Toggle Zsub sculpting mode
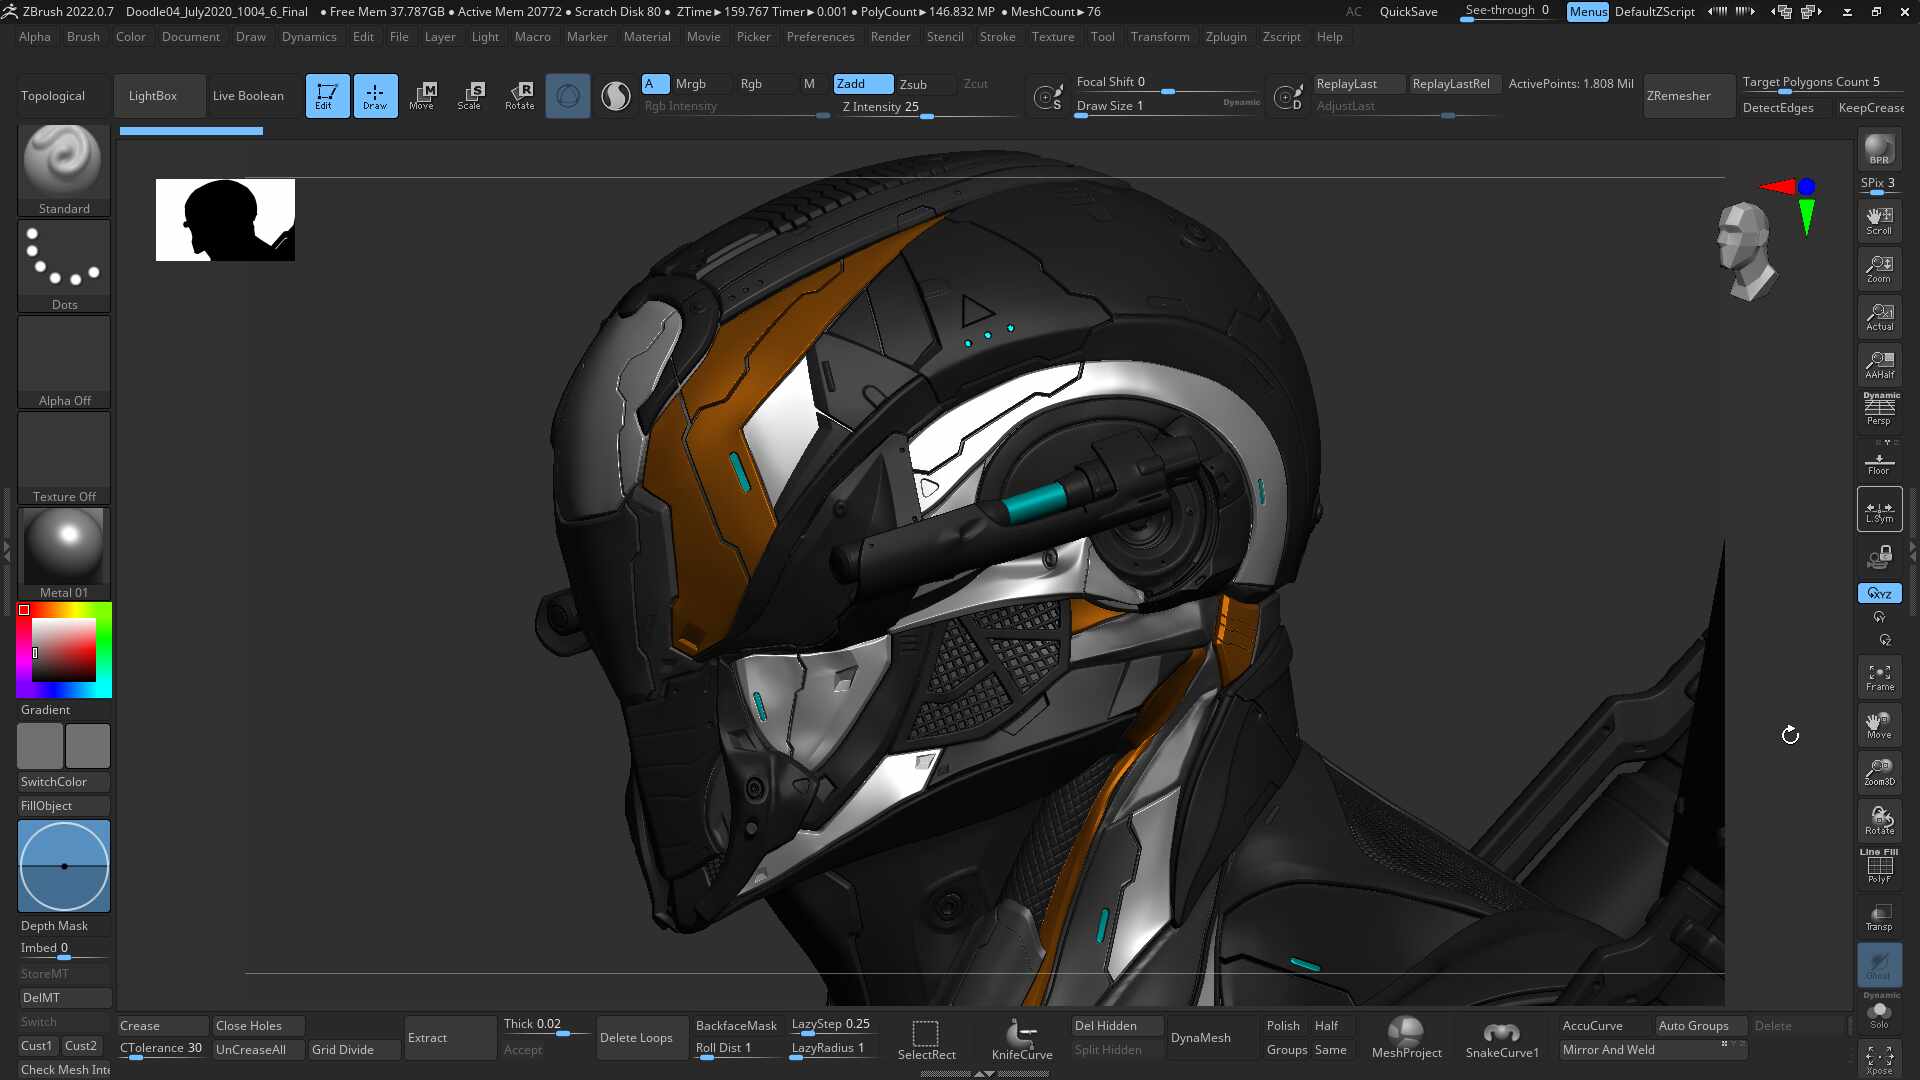The image size is (1920, 1080). coord(913,84)
